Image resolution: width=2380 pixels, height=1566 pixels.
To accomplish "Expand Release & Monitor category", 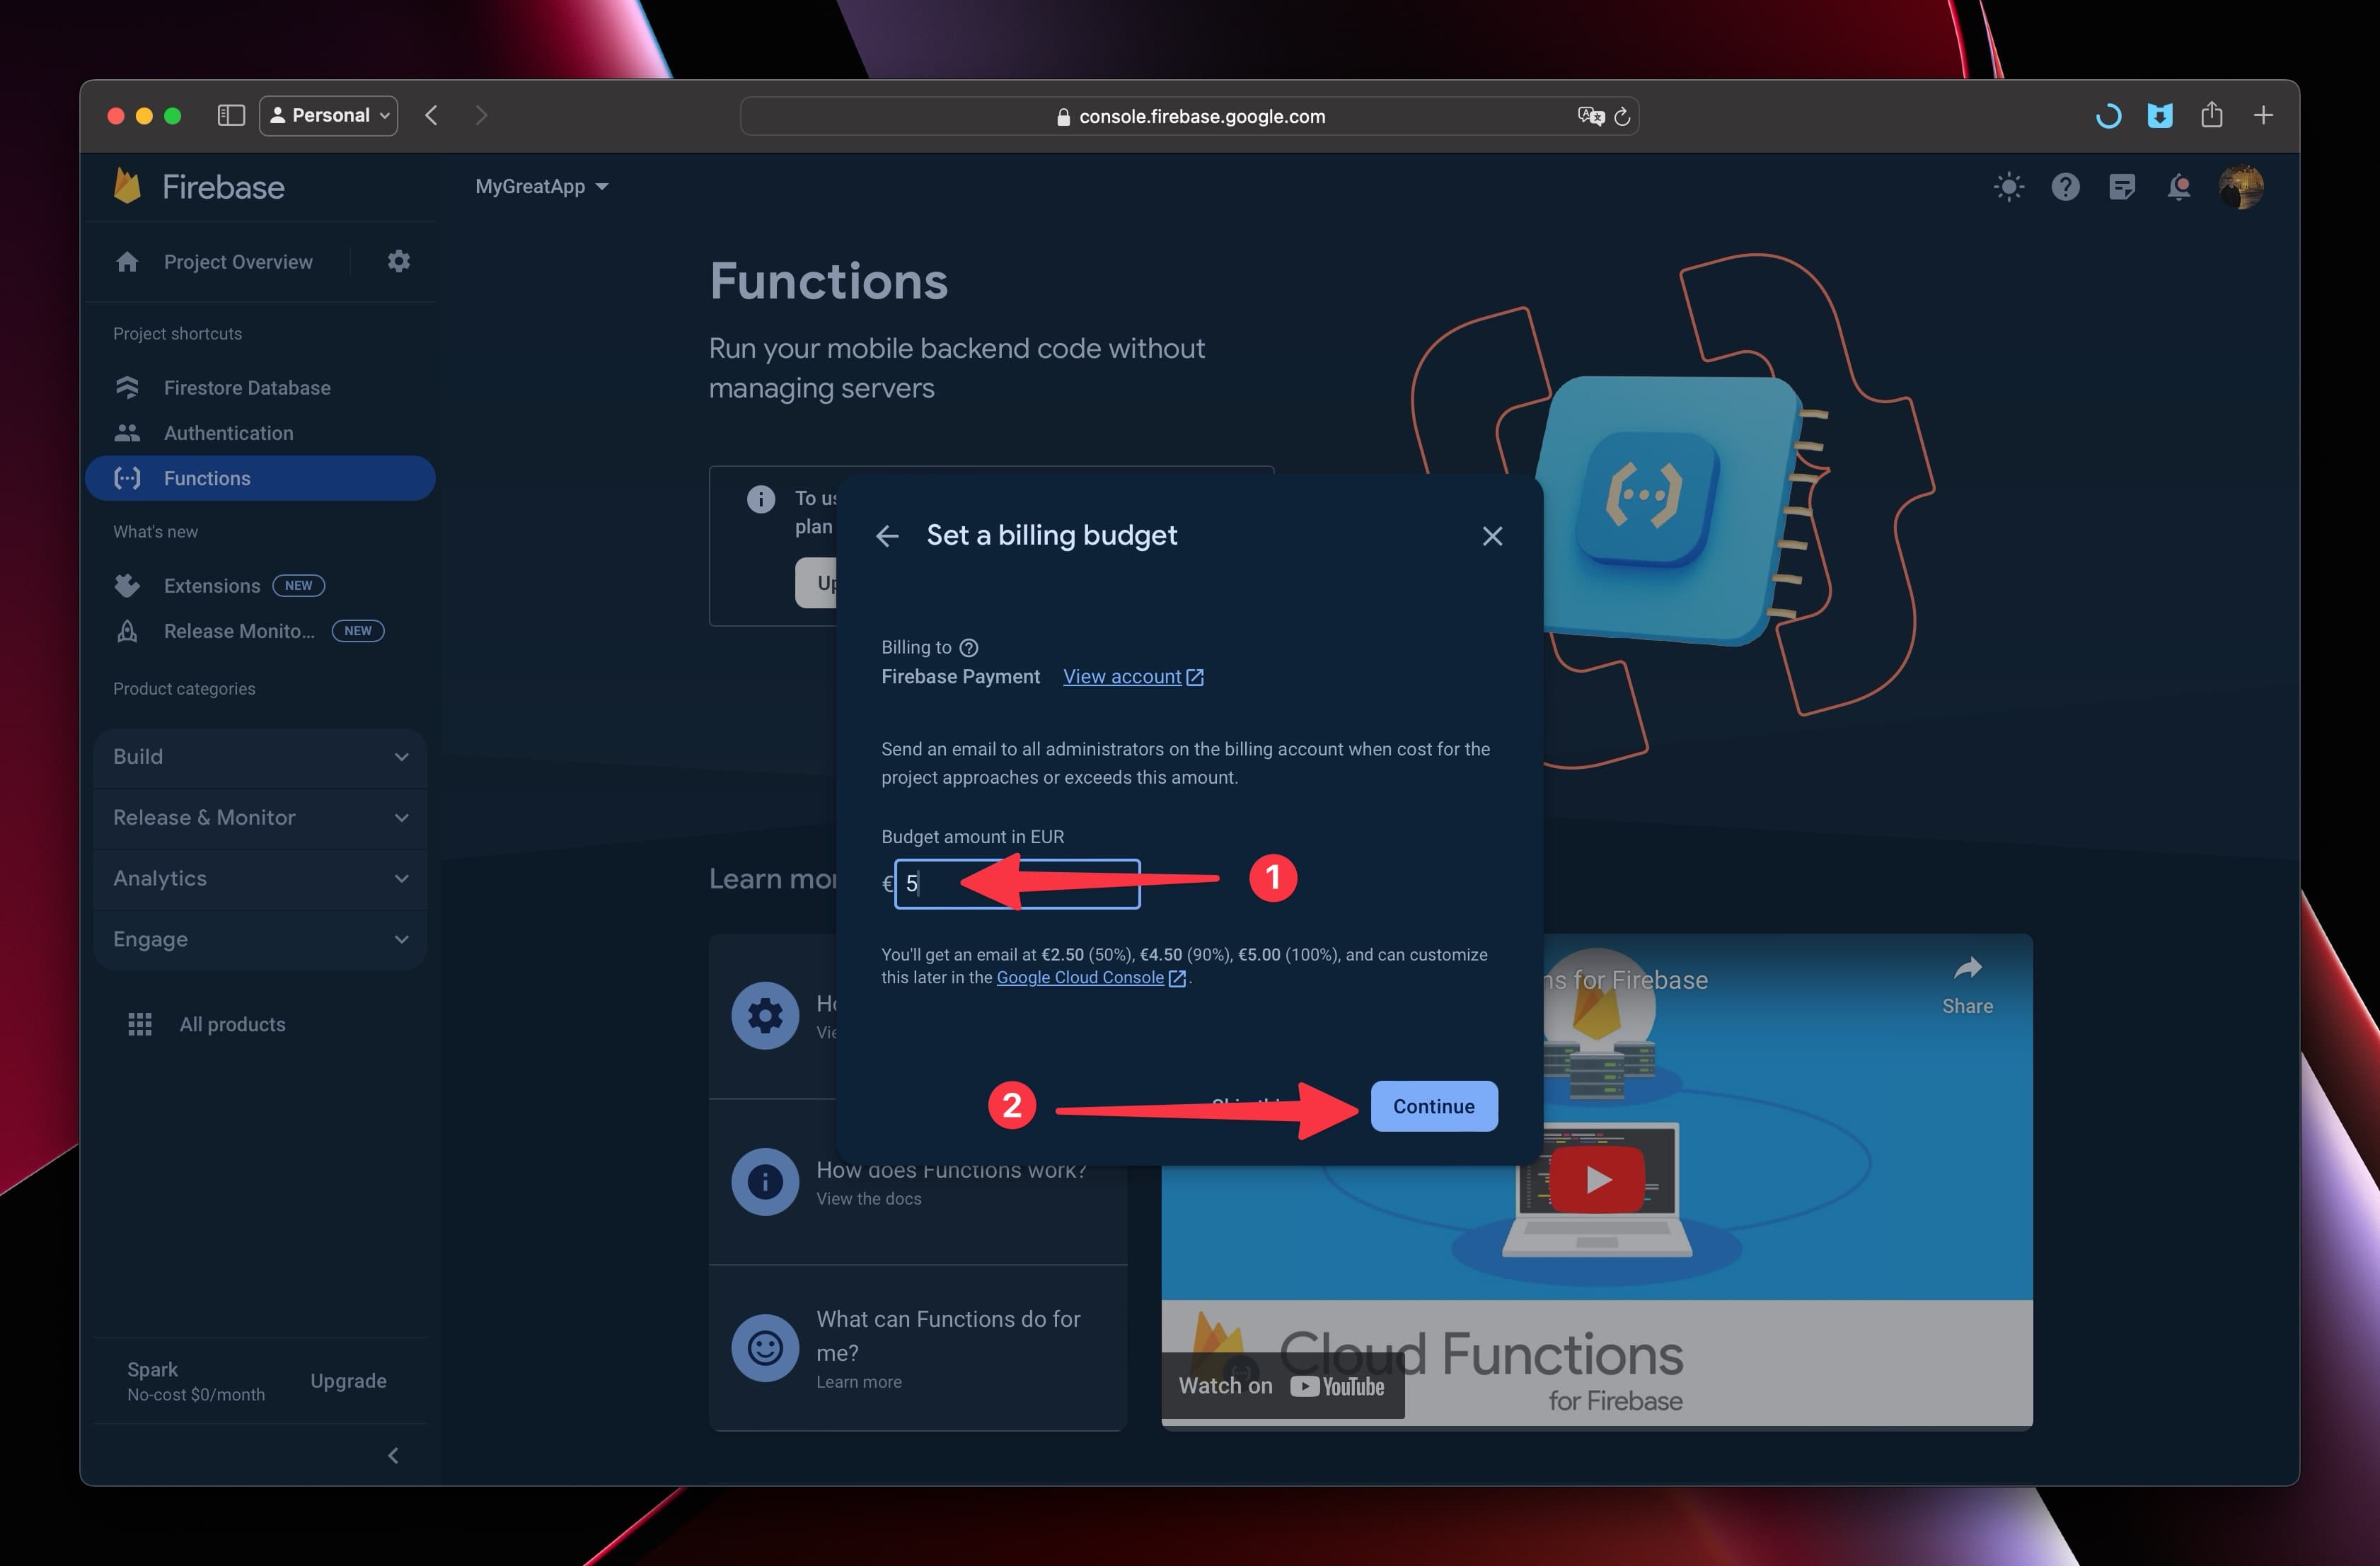I will (x=260, y=817).
